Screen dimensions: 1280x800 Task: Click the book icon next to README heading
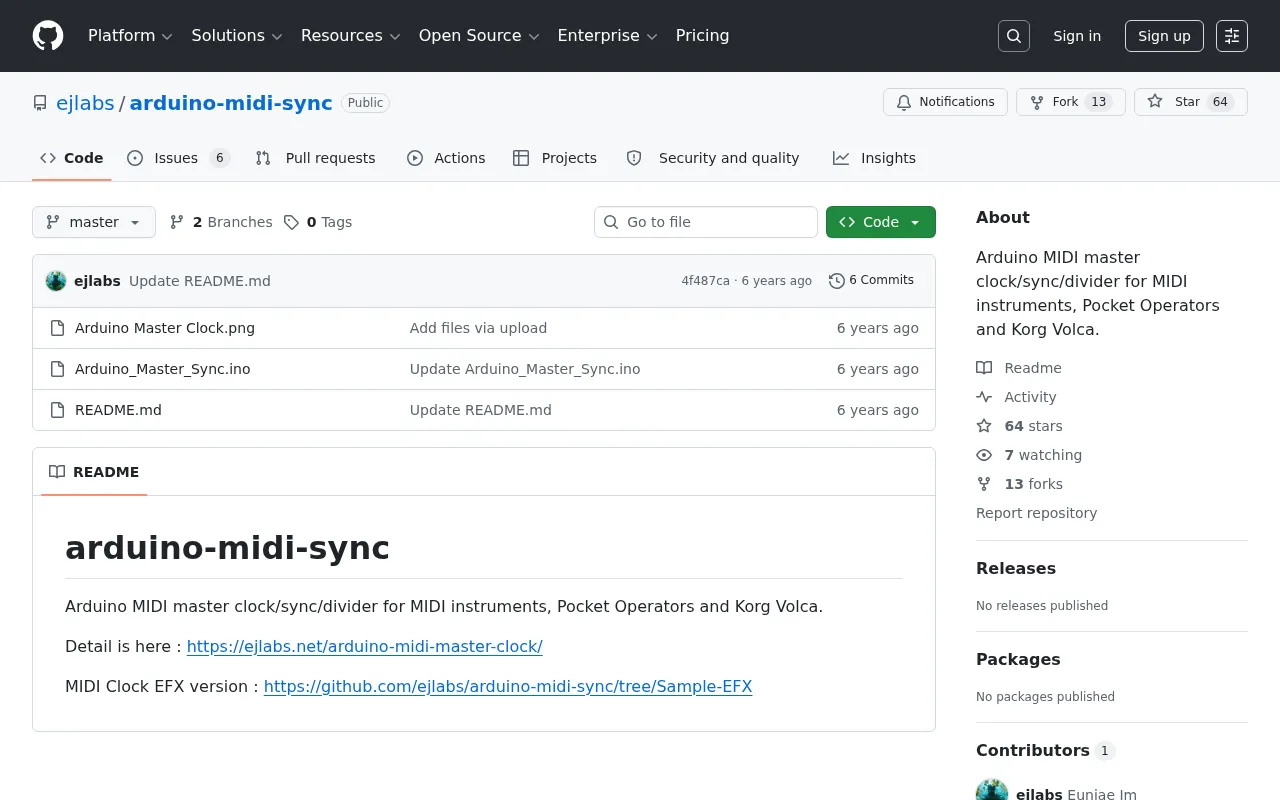pyautogui.click(x=57, y=472)
